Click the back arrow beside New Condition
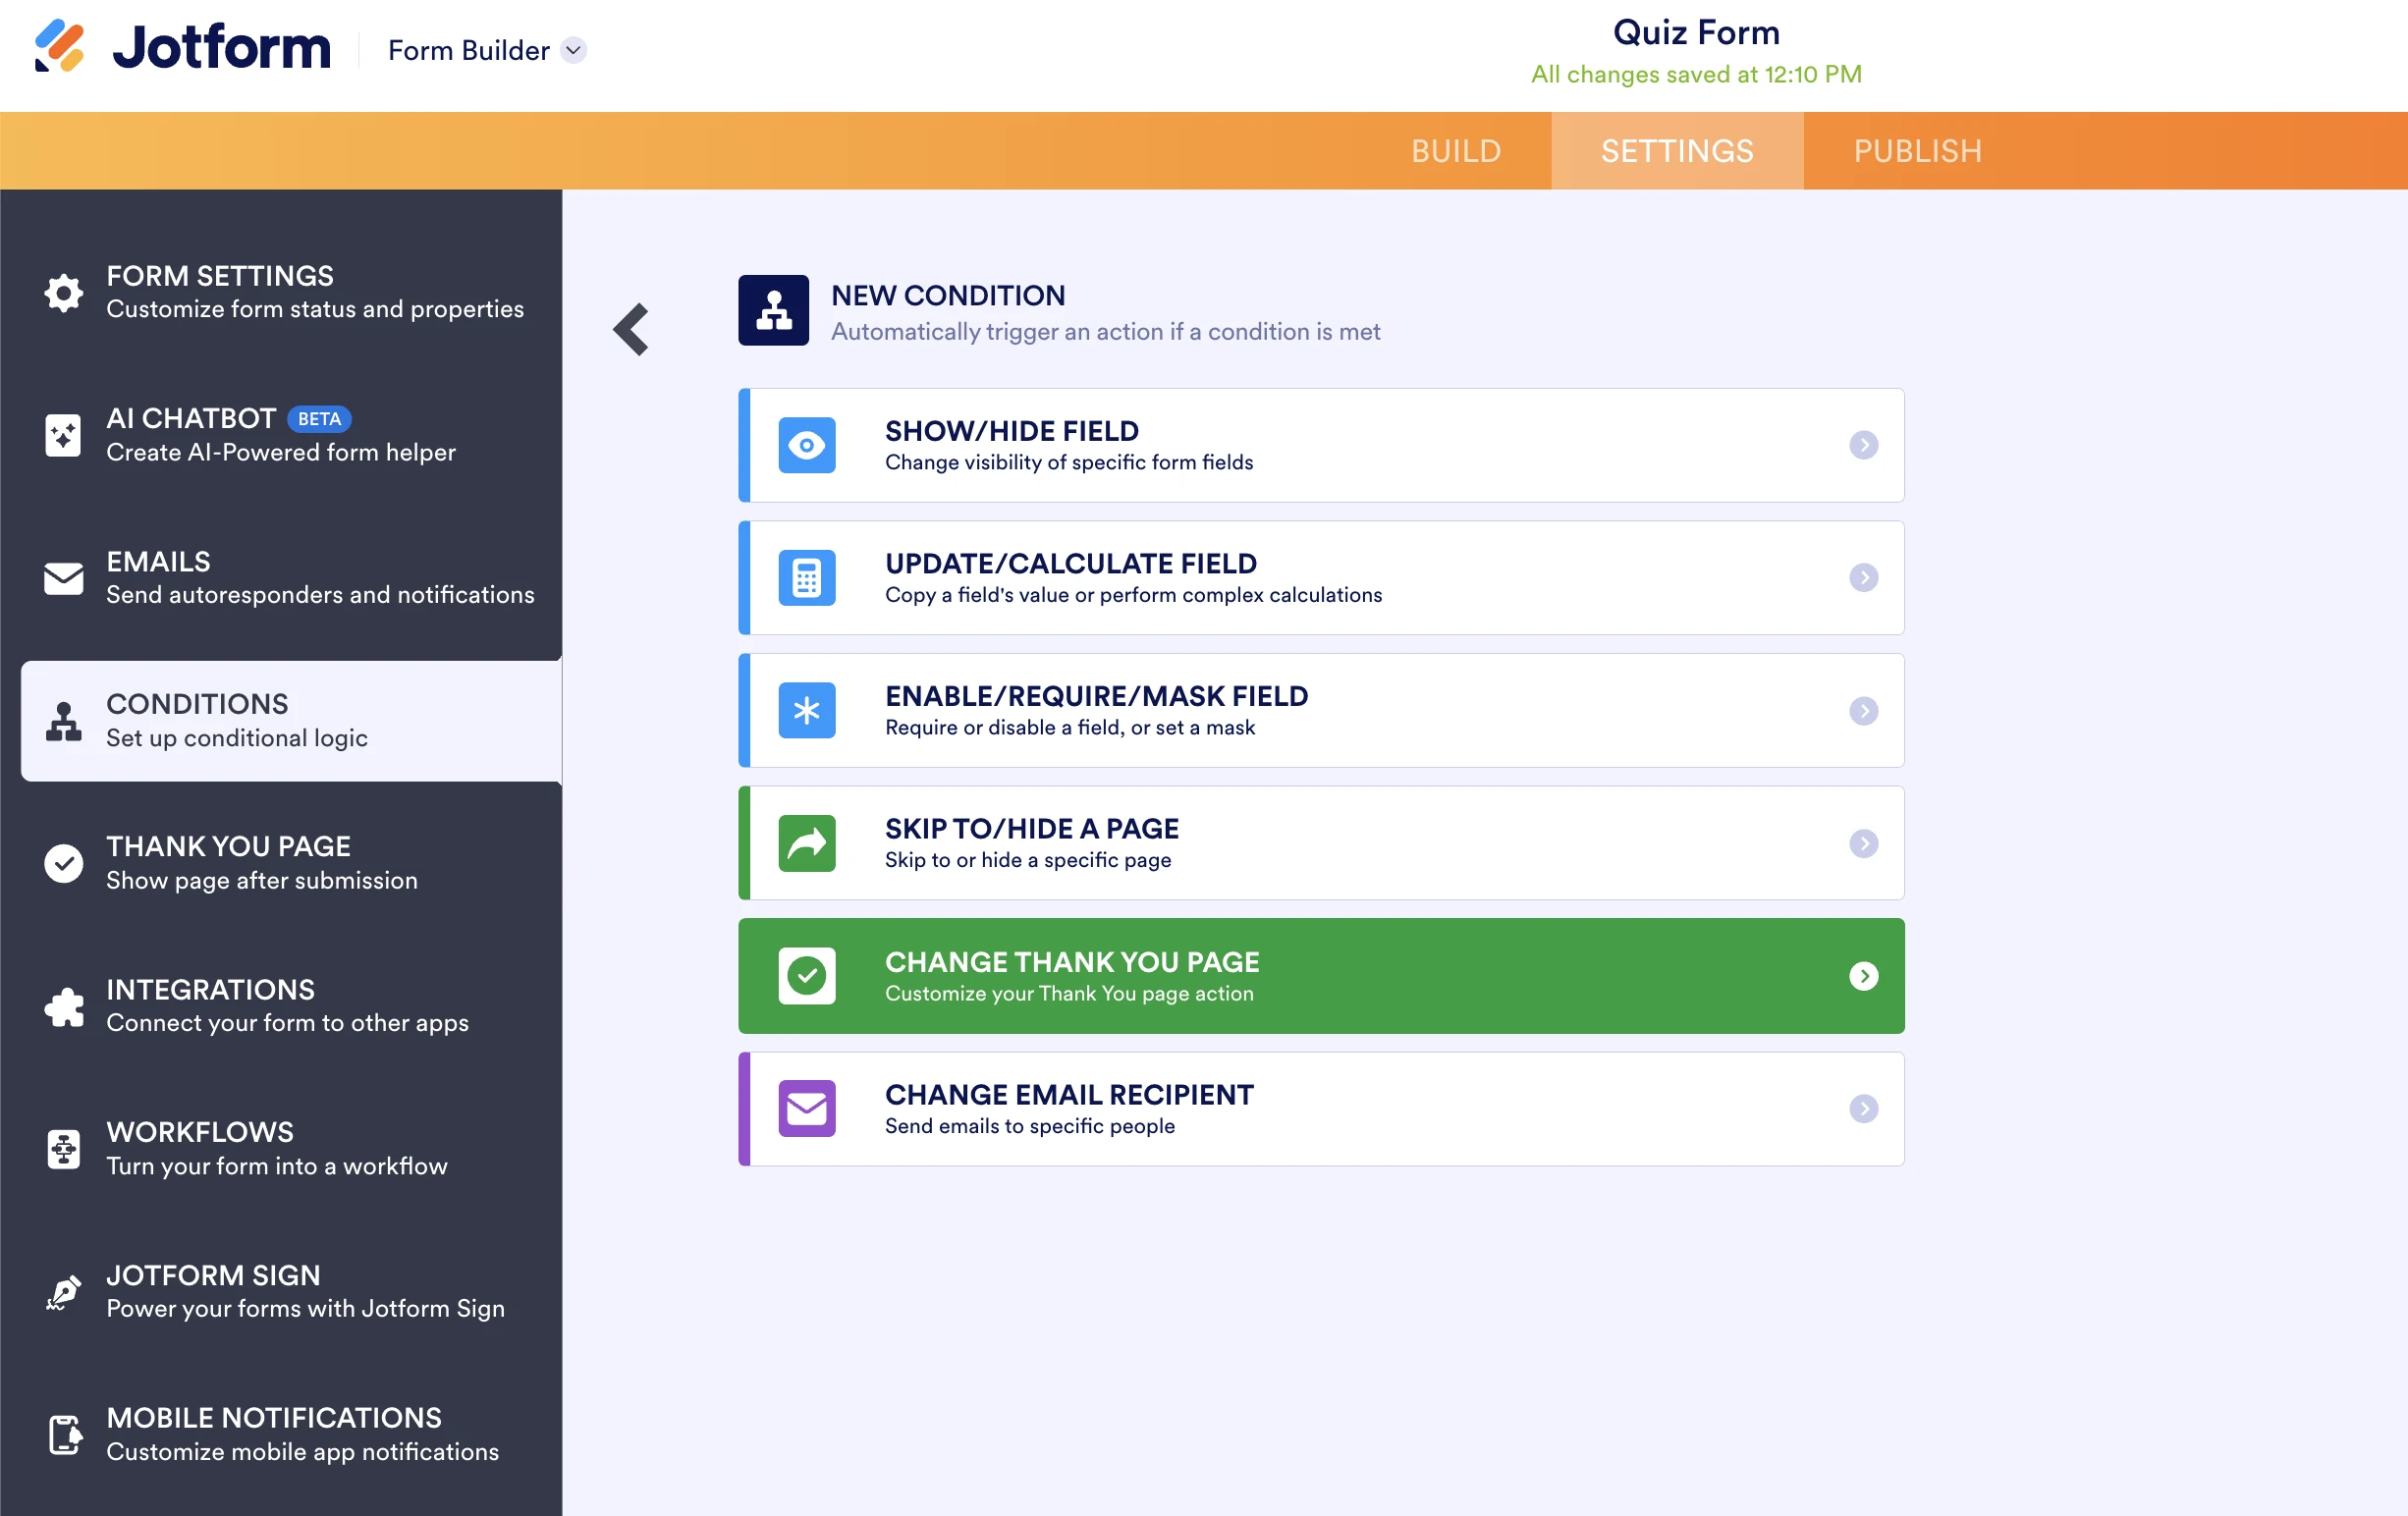Screen dimensions: 2408x1516 631,328
